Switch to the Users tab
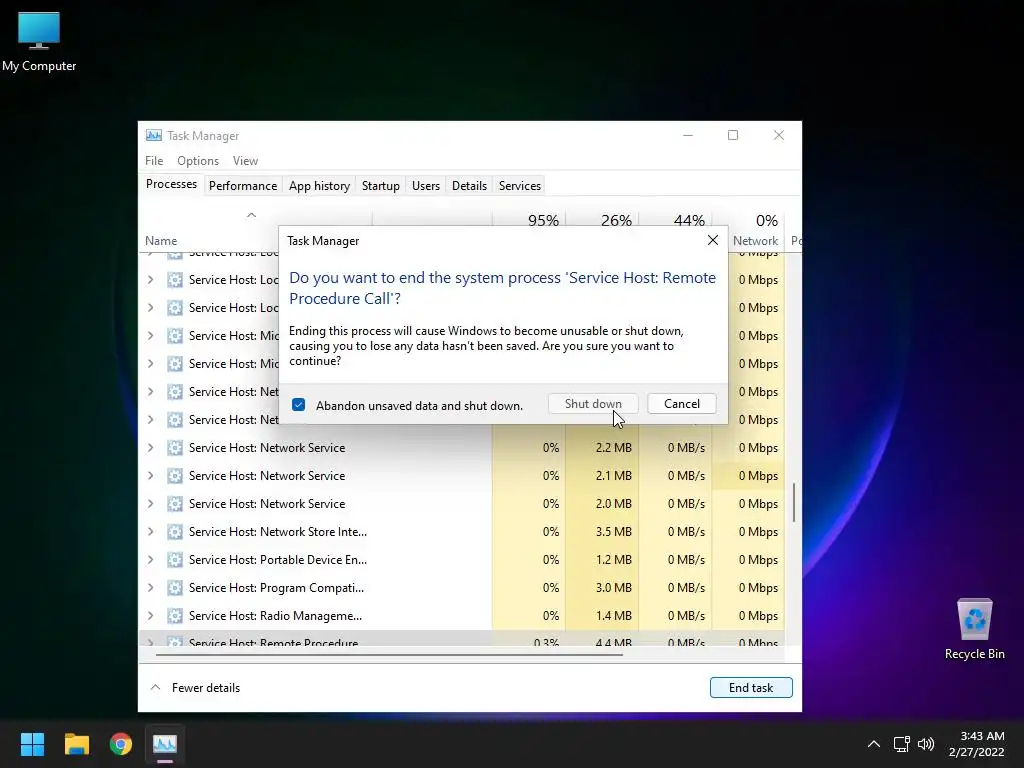This screenshot has height=768, width=1024. pyautogui.click(x=426, y=185)
